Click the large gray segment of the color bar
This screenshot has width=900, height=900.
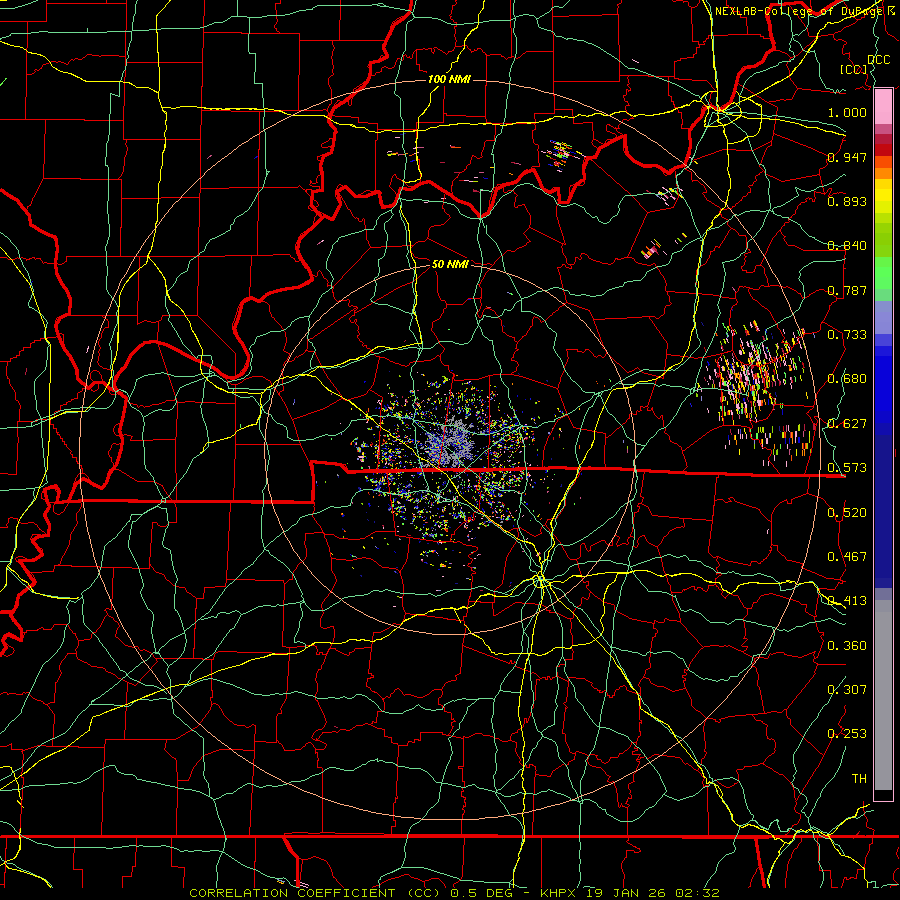click(x=883, y=695)
